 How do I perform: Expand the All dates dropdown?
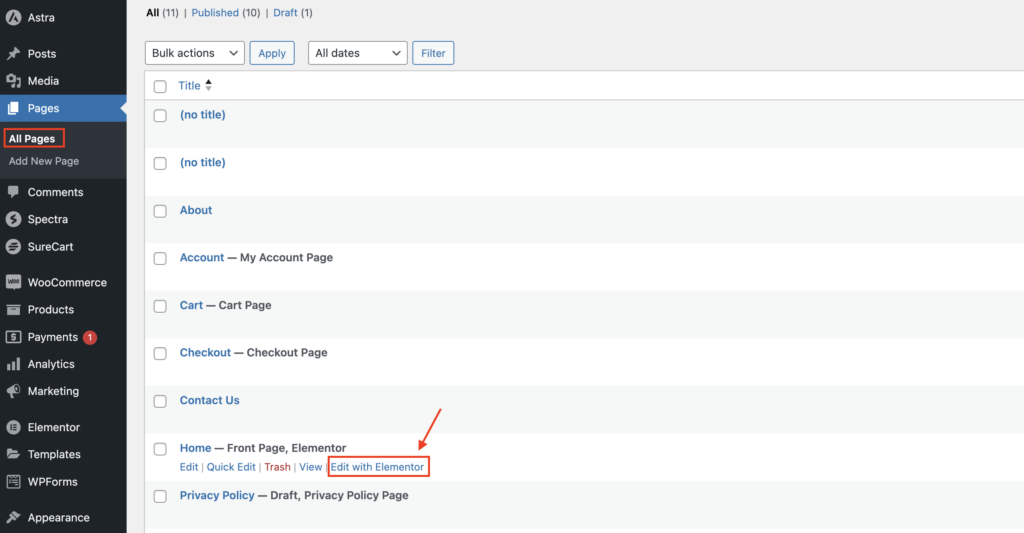[x=358, y=53]
